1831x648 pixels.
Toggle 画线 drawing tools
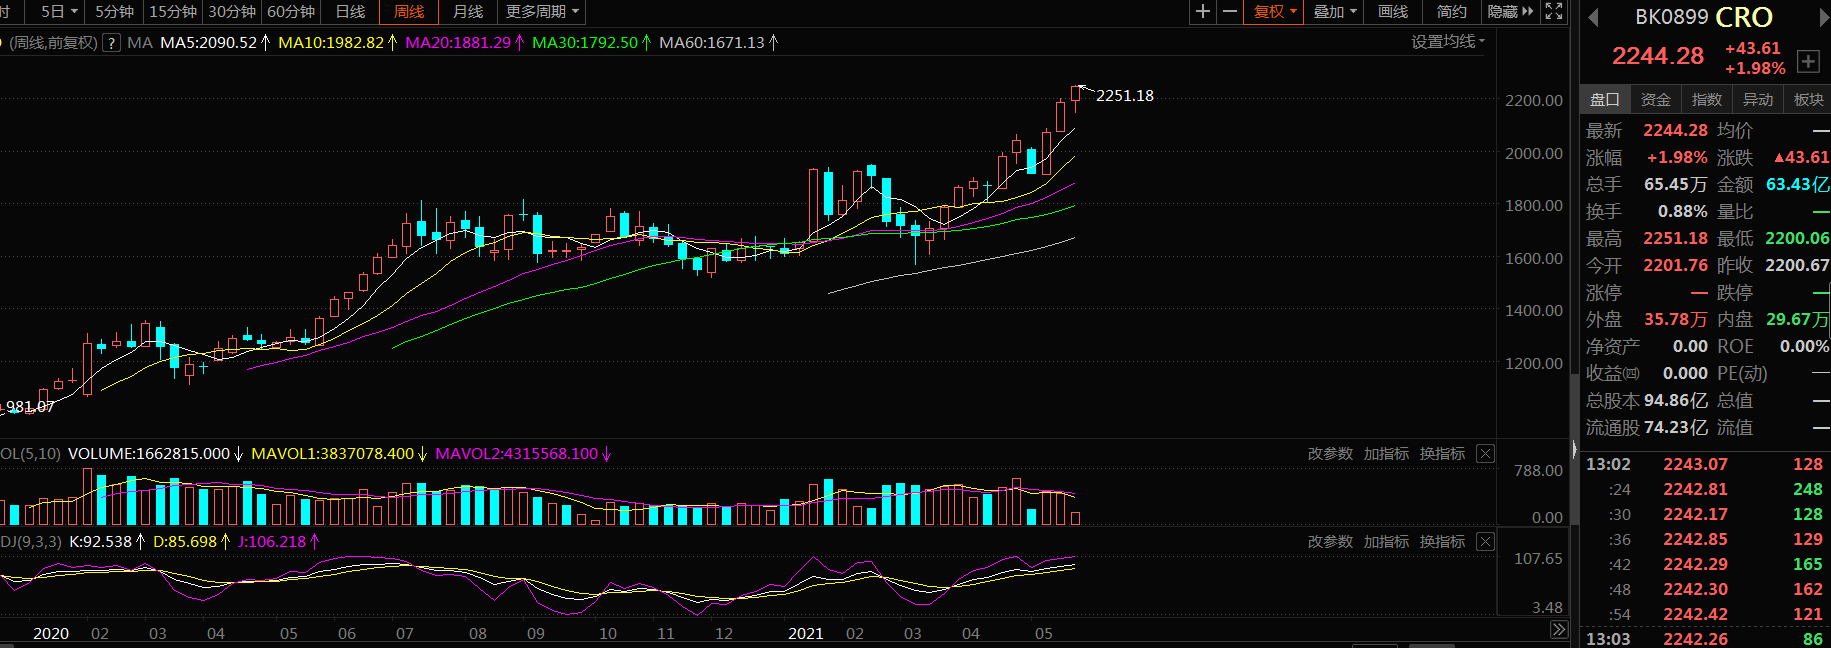[1393, 12]
